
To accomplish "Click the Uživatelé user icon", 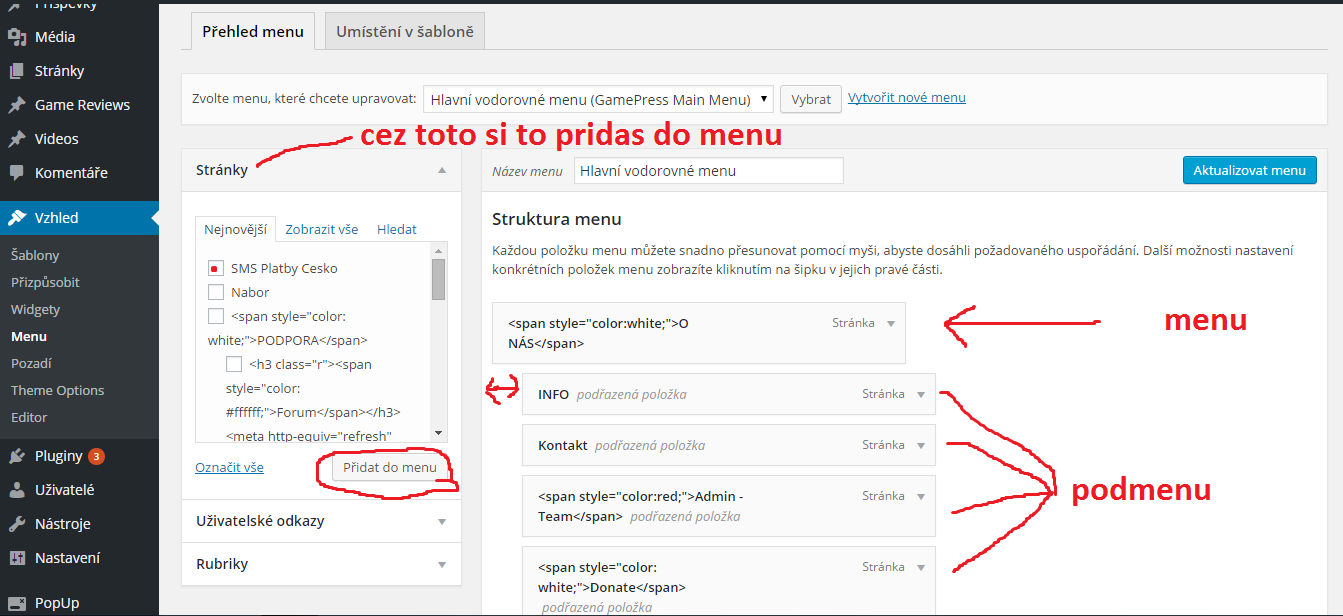I will 16,490.
